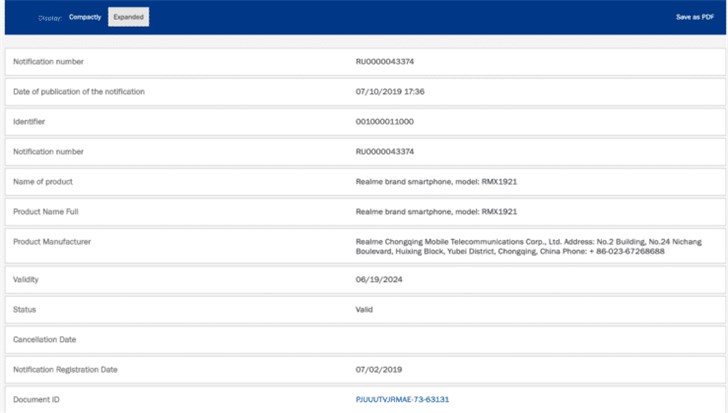728x413 pixels.
Task: Select the Realme Chongqing manufacturer address text
Action: (x=528, y=246)
